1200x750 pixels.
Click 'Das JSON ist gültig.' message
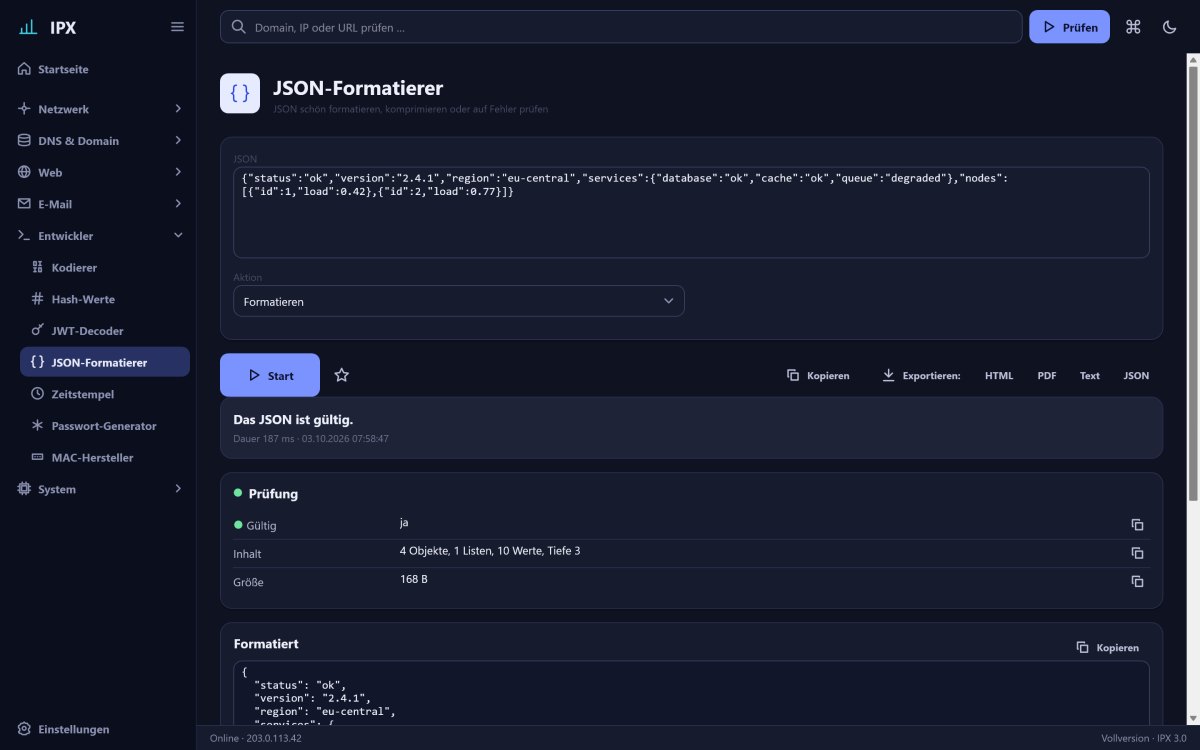[x=293, y=419]
